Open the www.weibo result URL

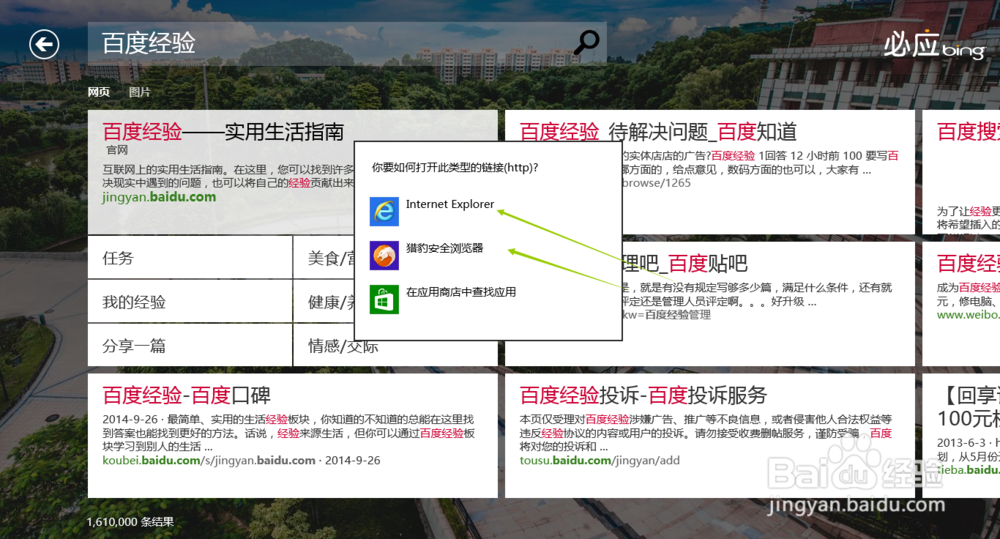pos(967,314)
